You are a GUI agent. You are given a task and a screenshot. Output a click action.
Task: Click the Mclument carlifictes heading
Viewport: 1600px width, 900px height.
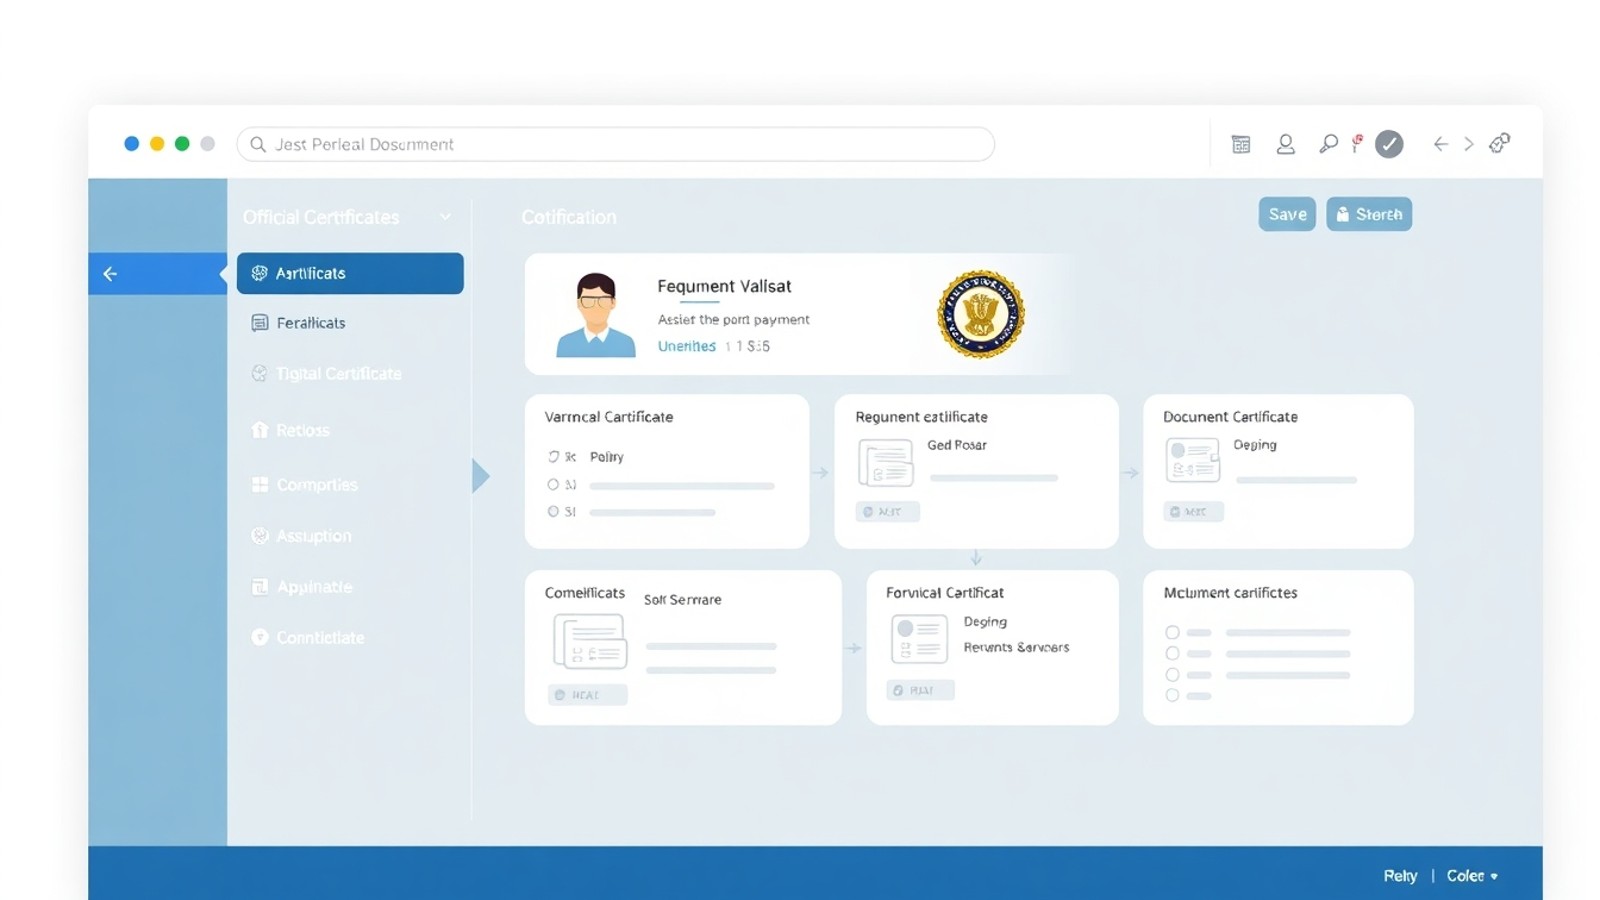1230,593
